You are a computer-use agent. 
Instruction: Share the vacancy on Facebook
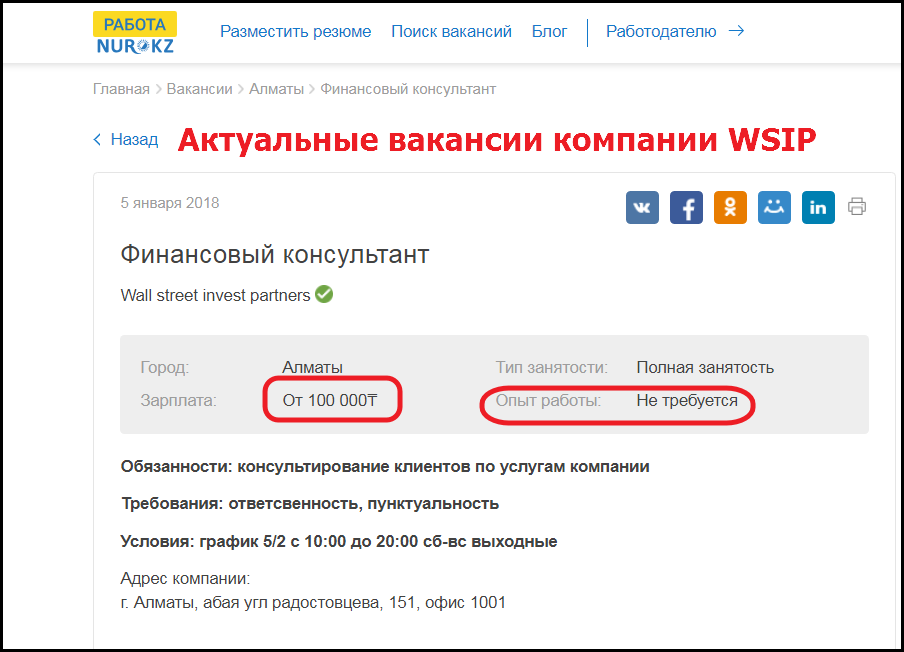click(x=686, y=207)
